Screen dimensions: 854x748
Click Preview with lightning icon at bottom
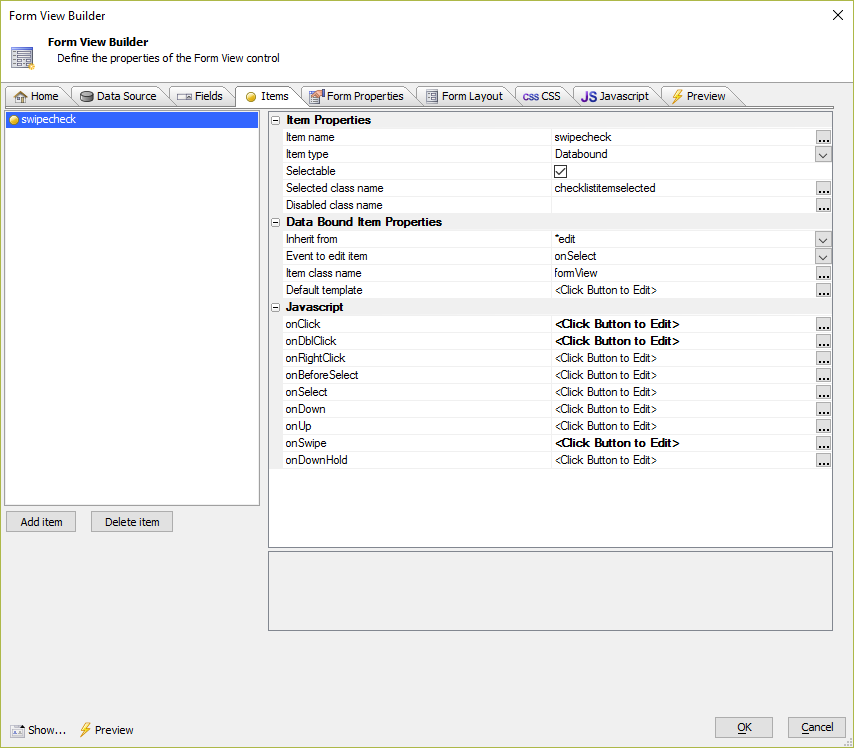(x=107, y=730)
